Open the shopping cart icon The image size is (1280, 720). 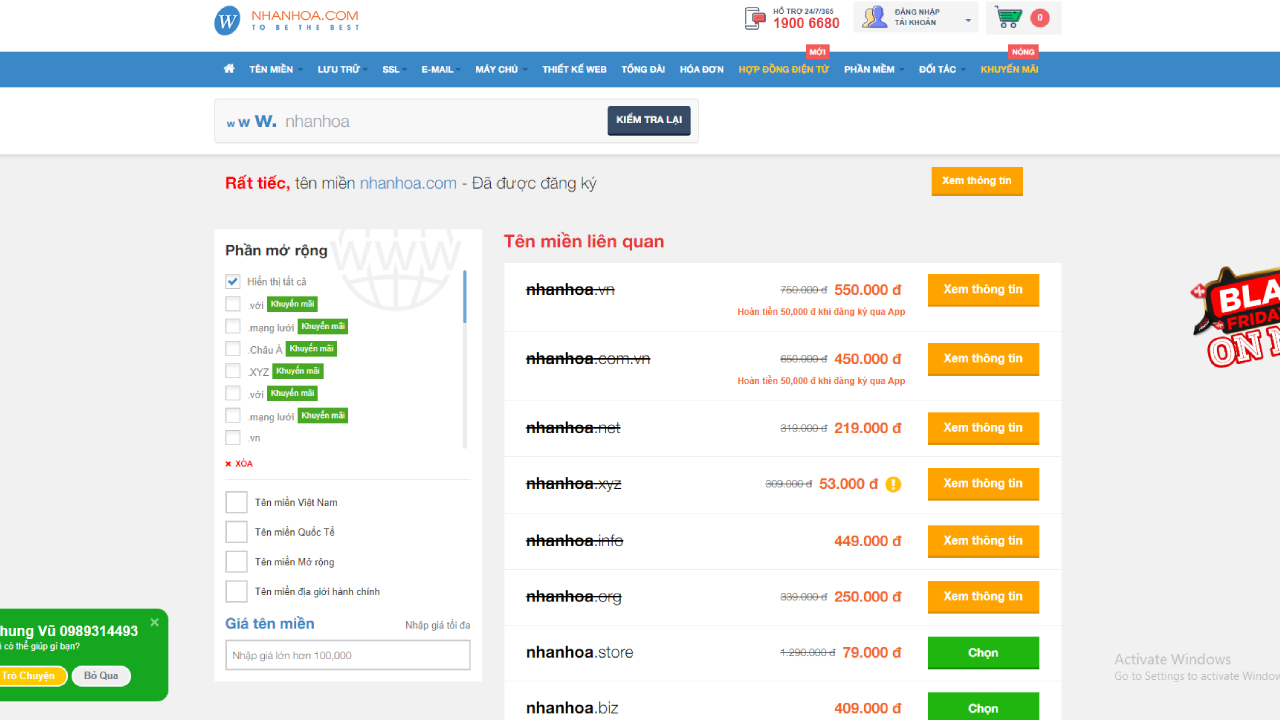(1008, 17)
